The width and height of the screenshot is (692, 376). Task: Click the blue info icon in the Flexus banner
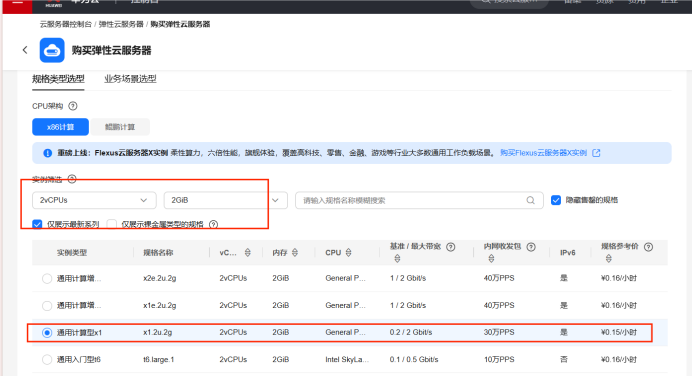(47, 153)
